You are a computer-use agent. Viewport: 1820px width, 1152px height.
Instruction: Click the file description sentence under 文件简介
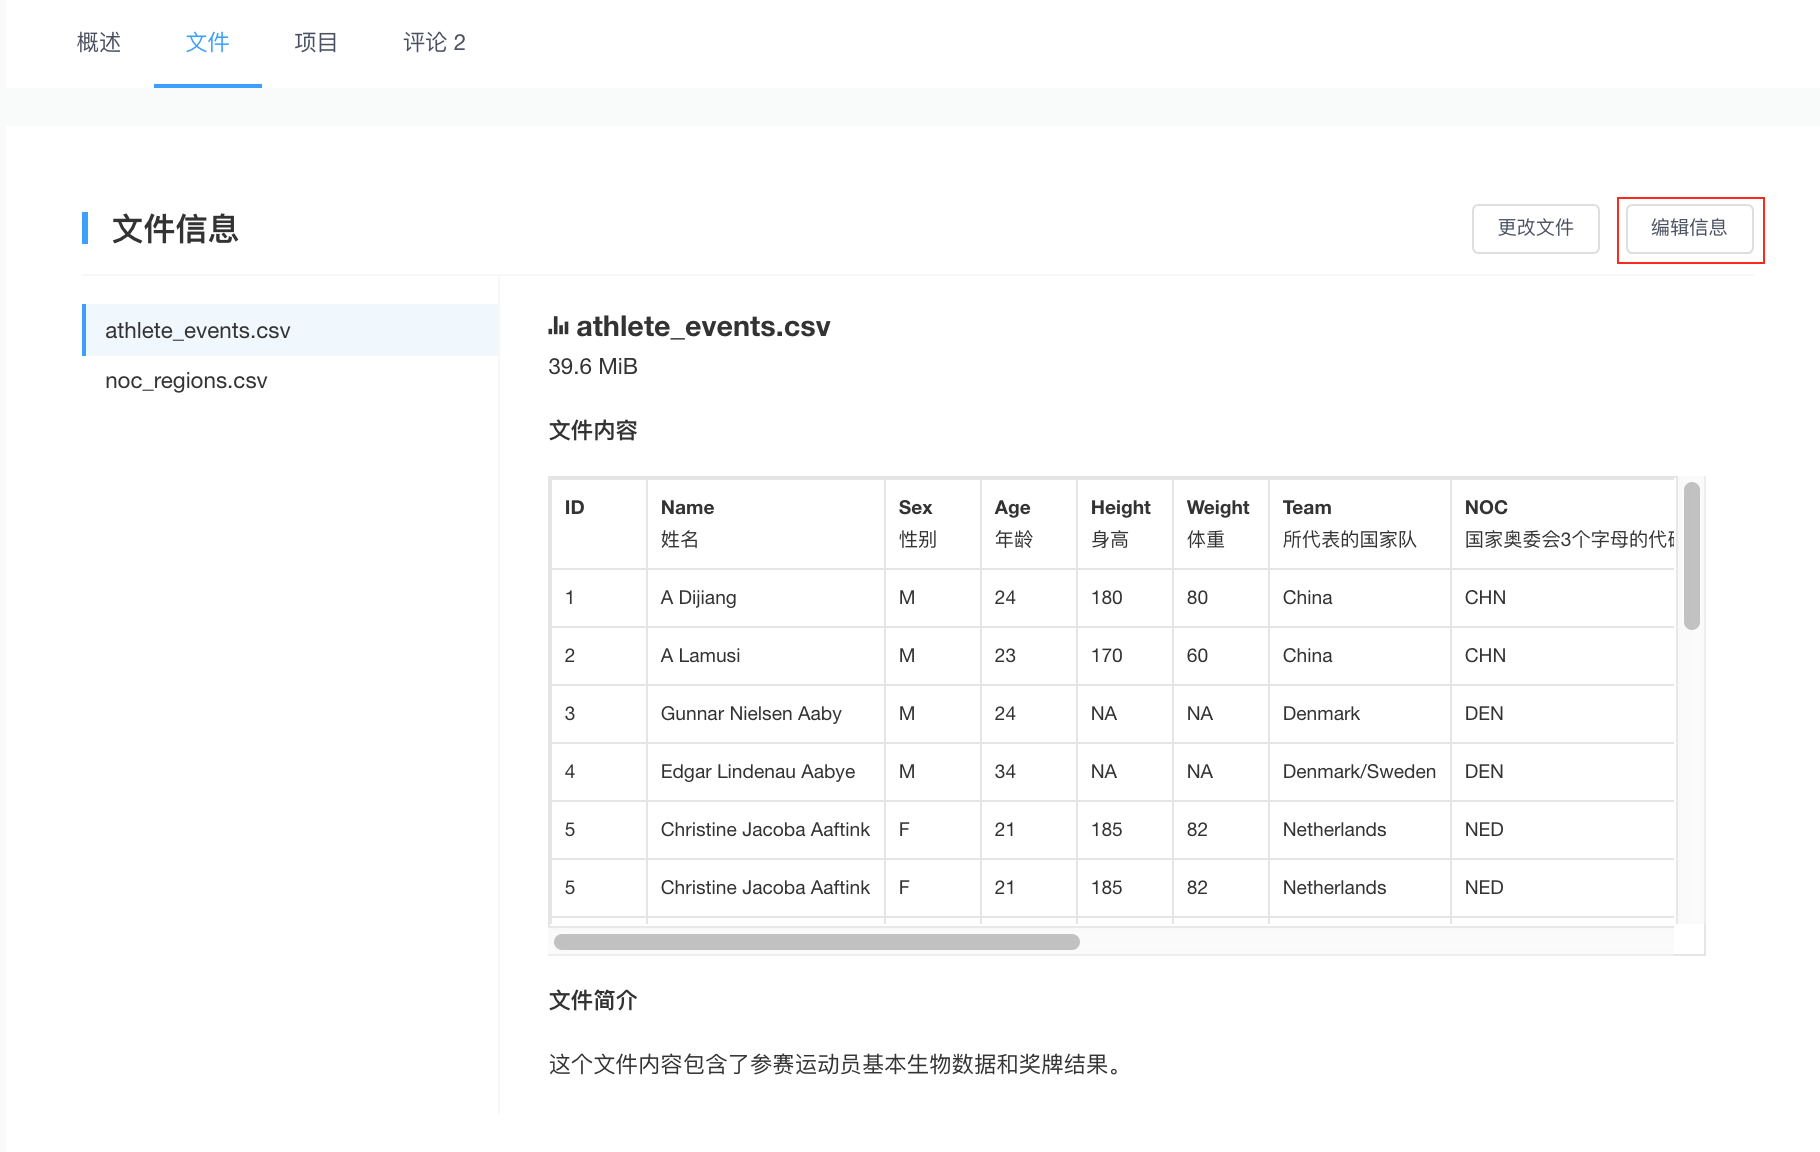pos(838,1065)
